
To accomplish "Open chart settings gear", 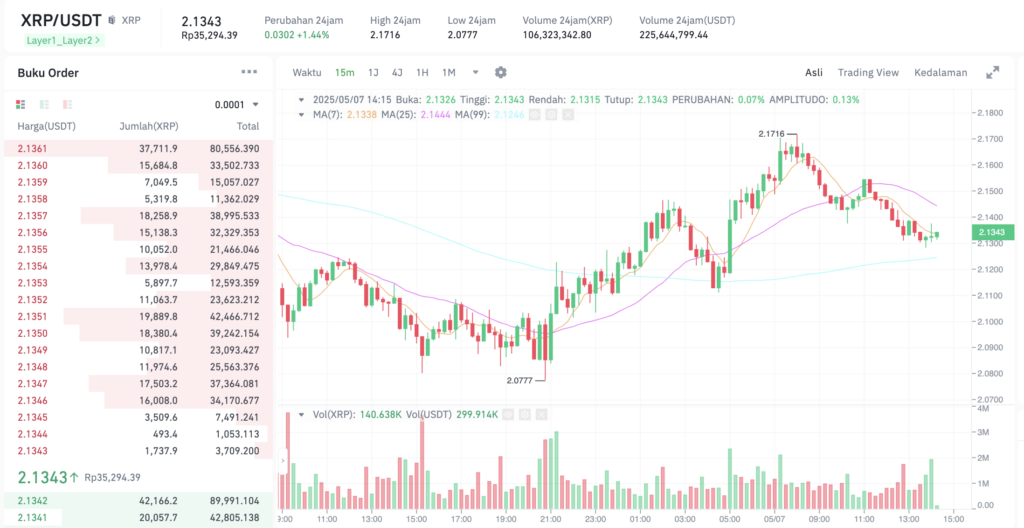I will coord(501,73).
